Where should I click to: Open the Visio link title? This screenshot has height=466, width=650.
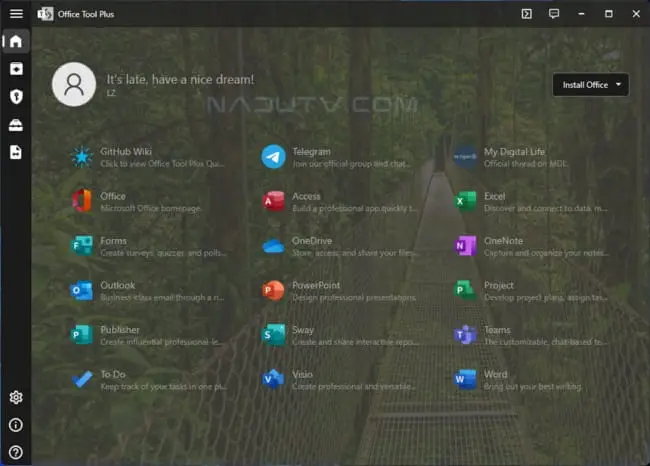[302, 374]
